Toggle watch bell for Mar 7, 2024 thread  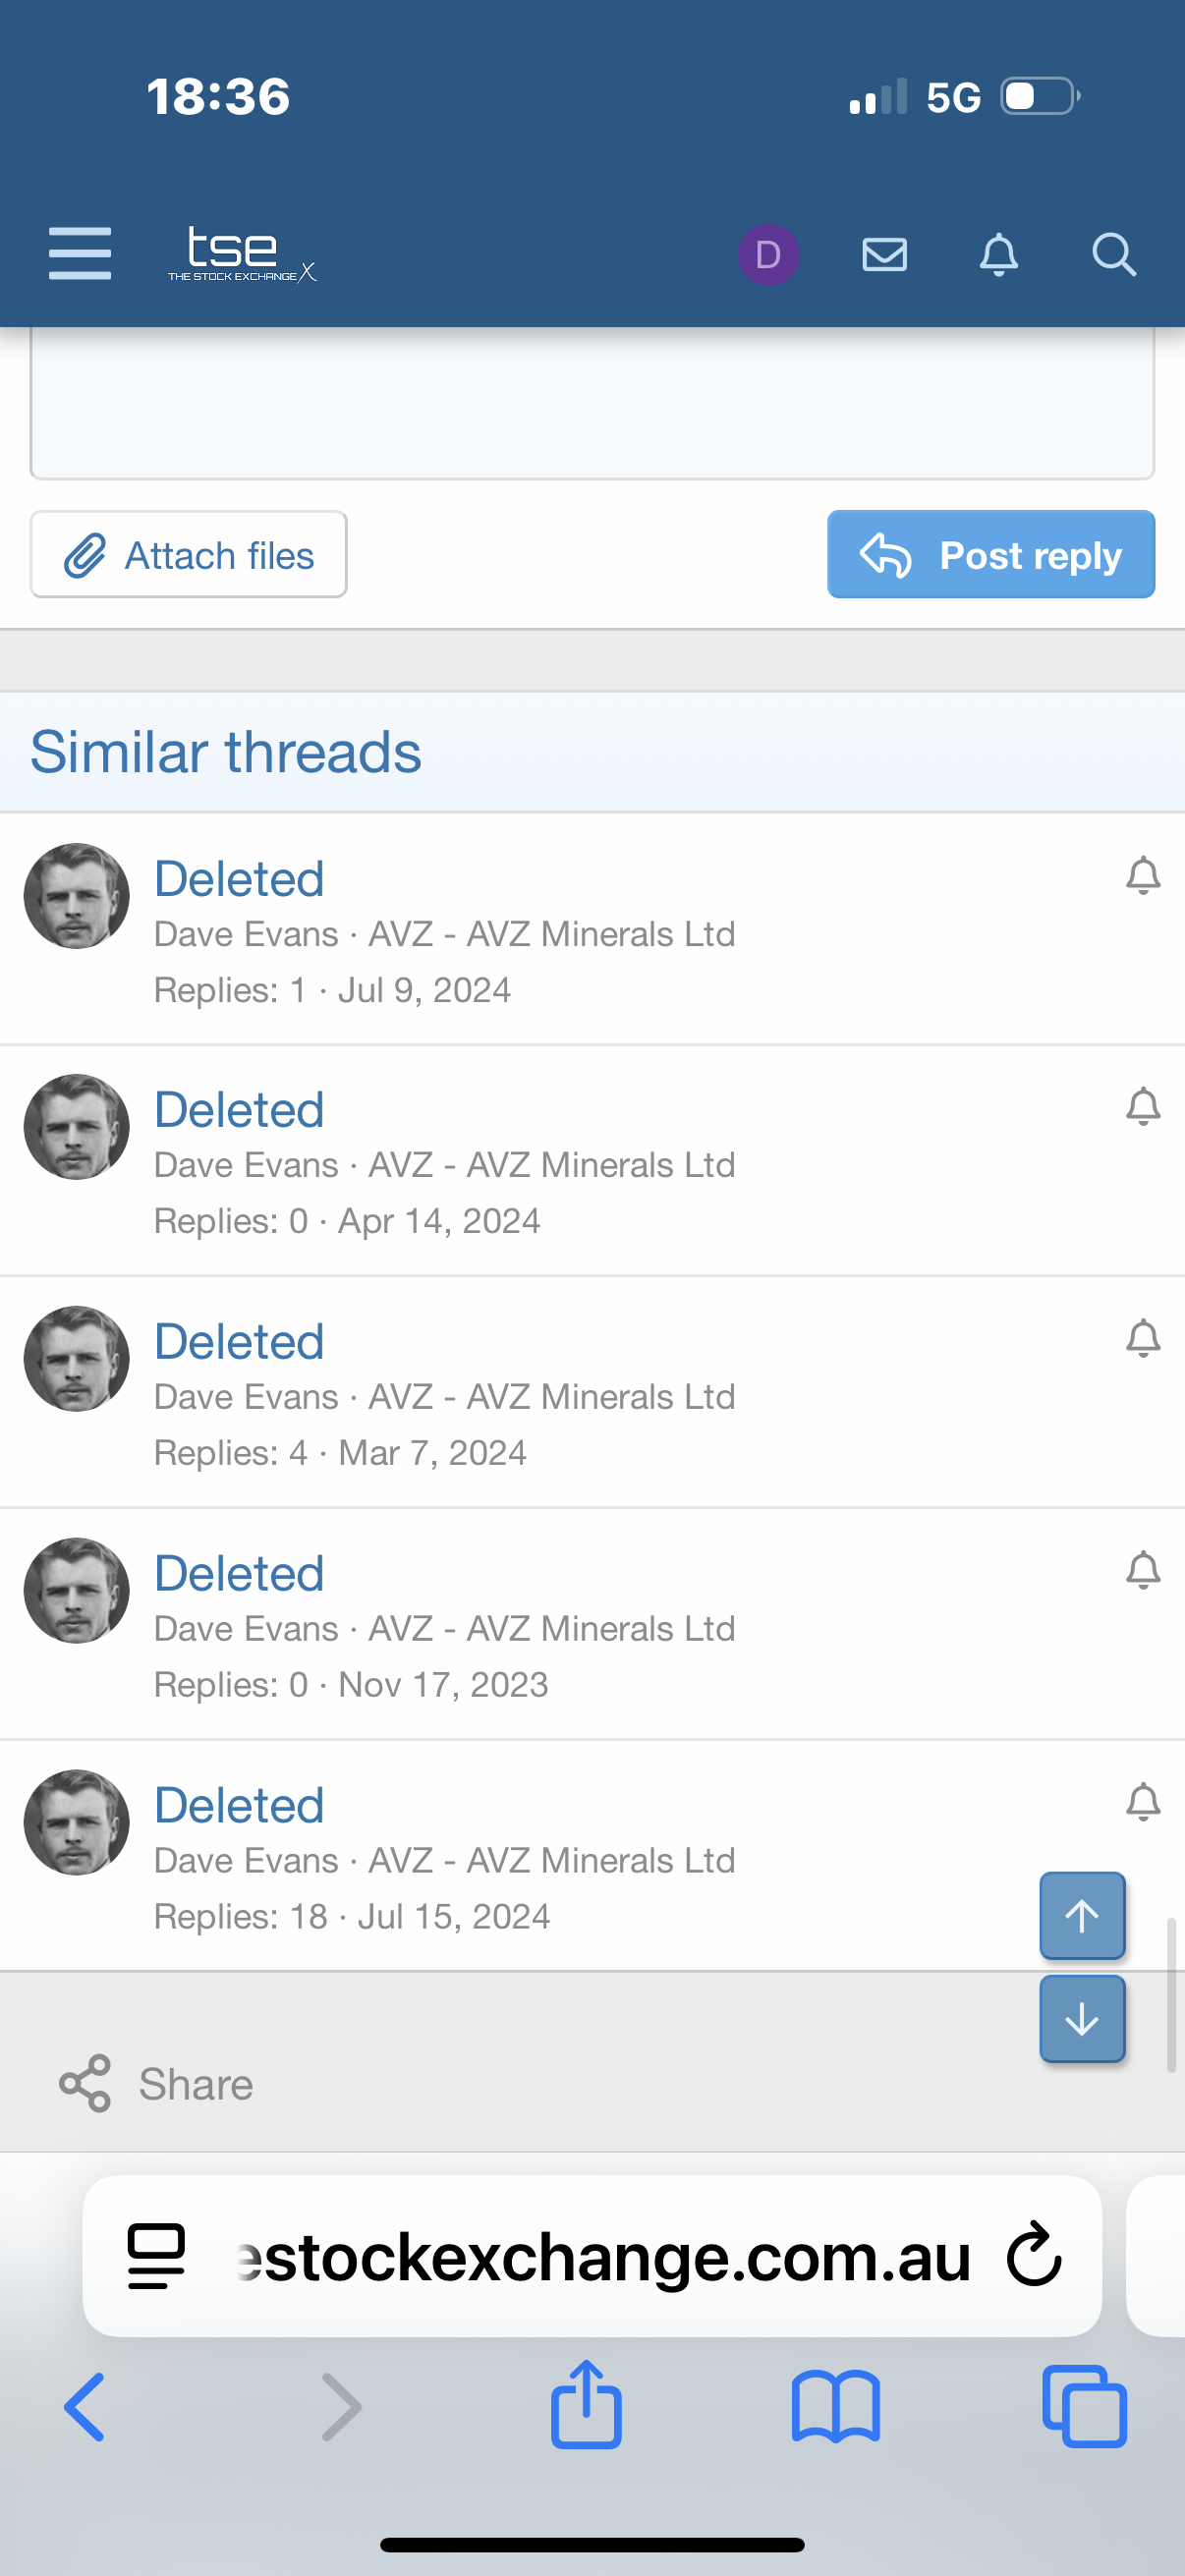[1142, 1338]
